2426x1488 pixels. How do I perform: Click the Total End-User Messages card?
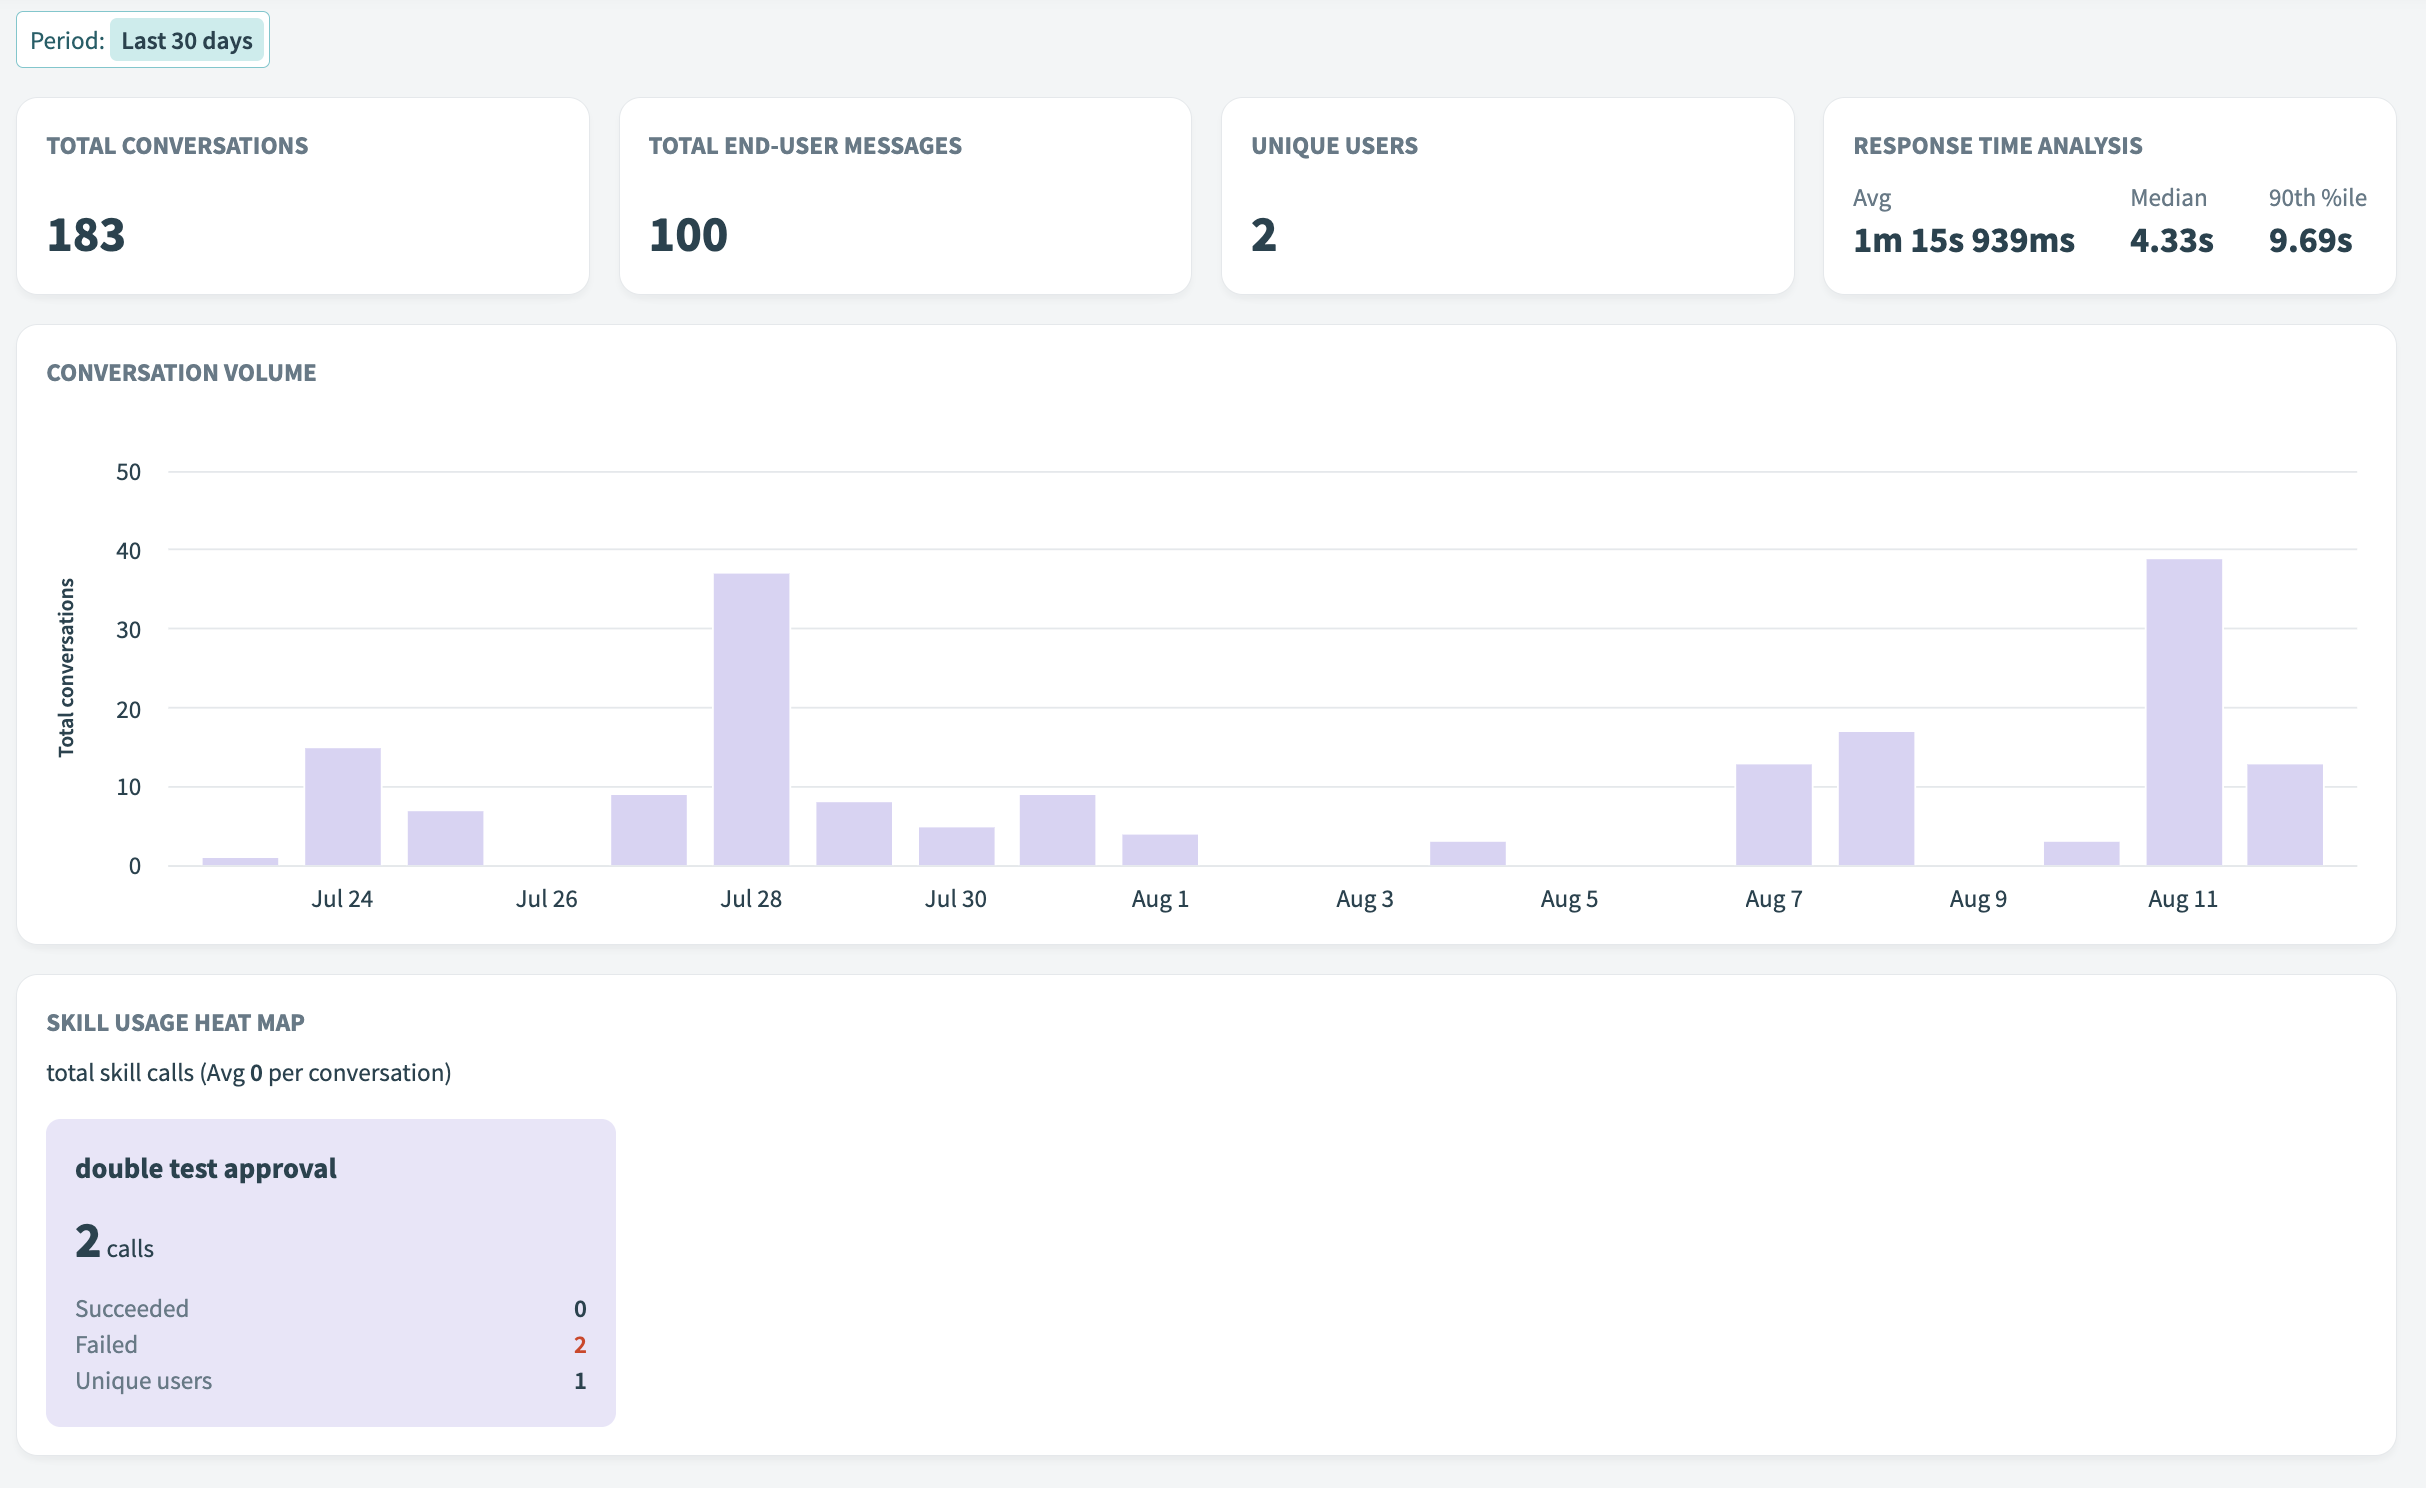click(905, 195)
